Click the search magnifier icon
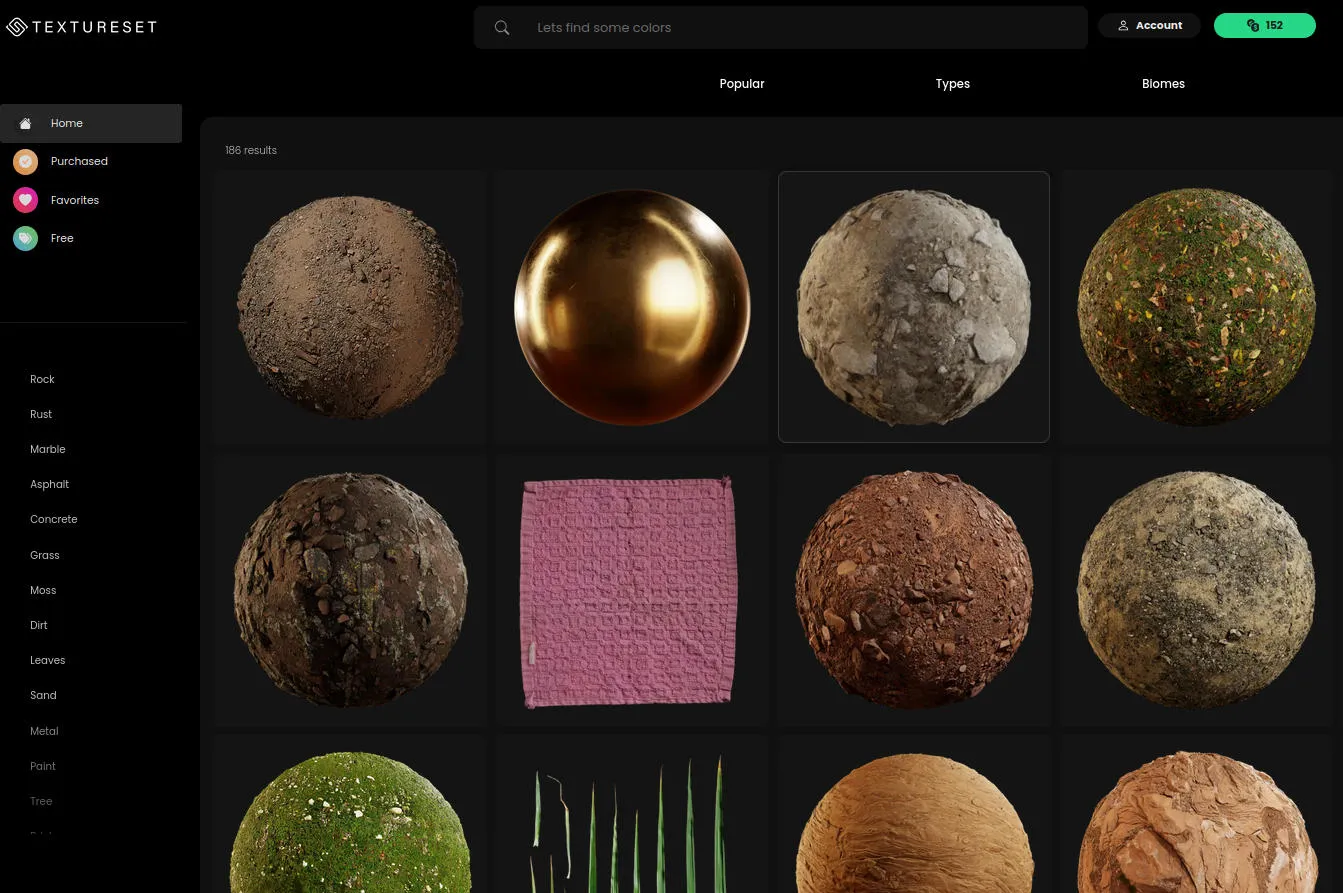 click(x=502, y=28)
